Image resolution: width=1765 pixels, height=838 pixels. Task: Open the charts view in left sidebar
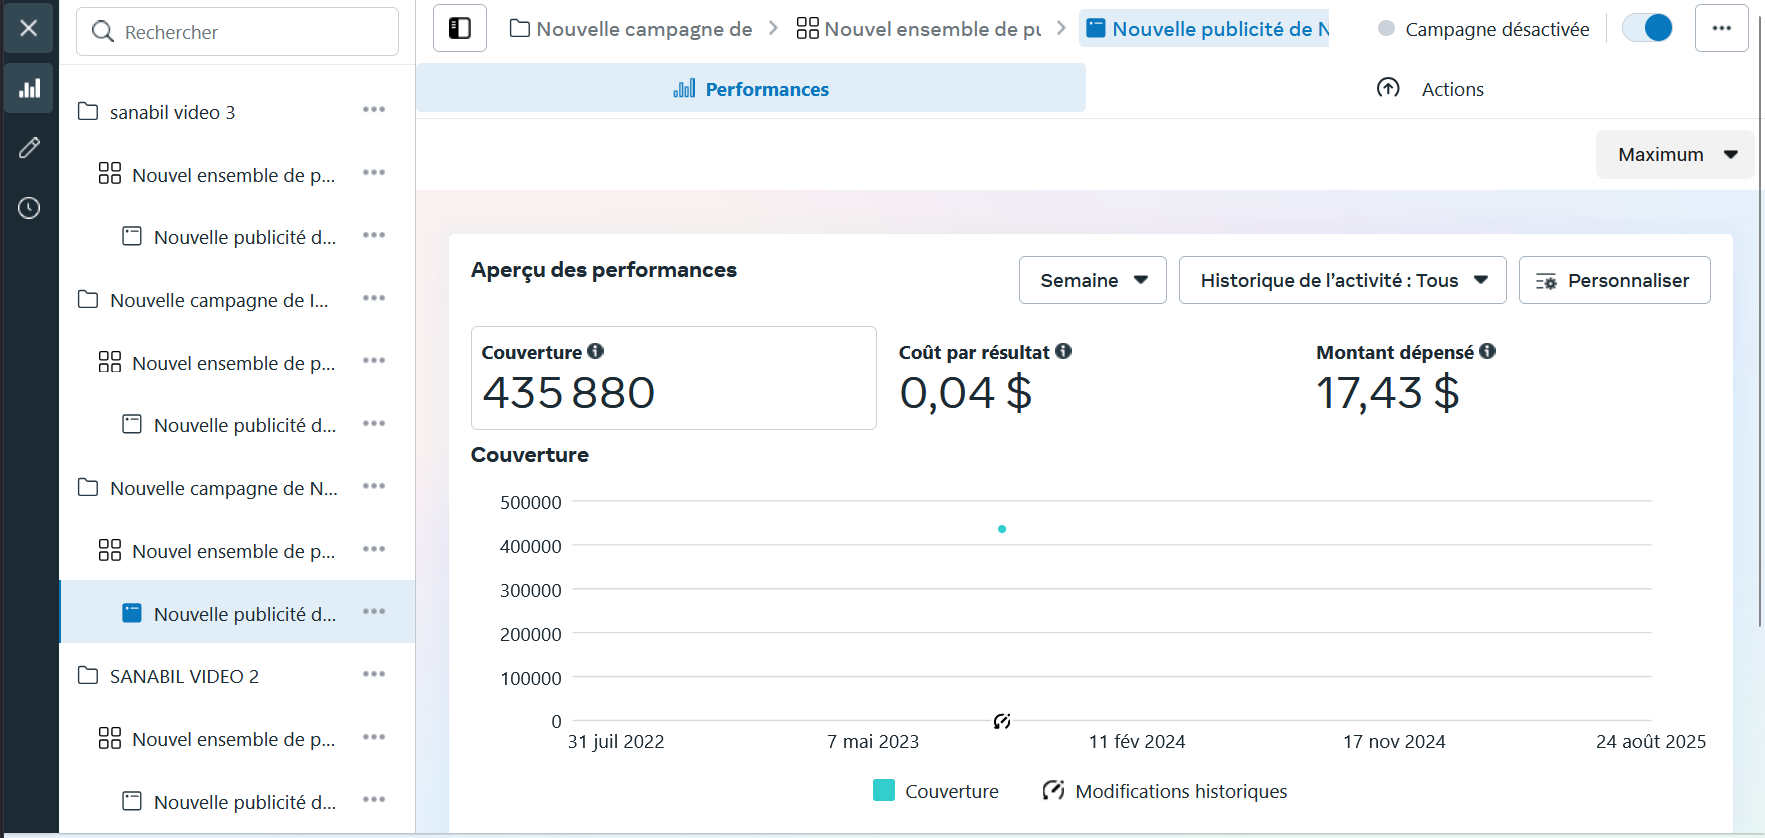(29, 88)
